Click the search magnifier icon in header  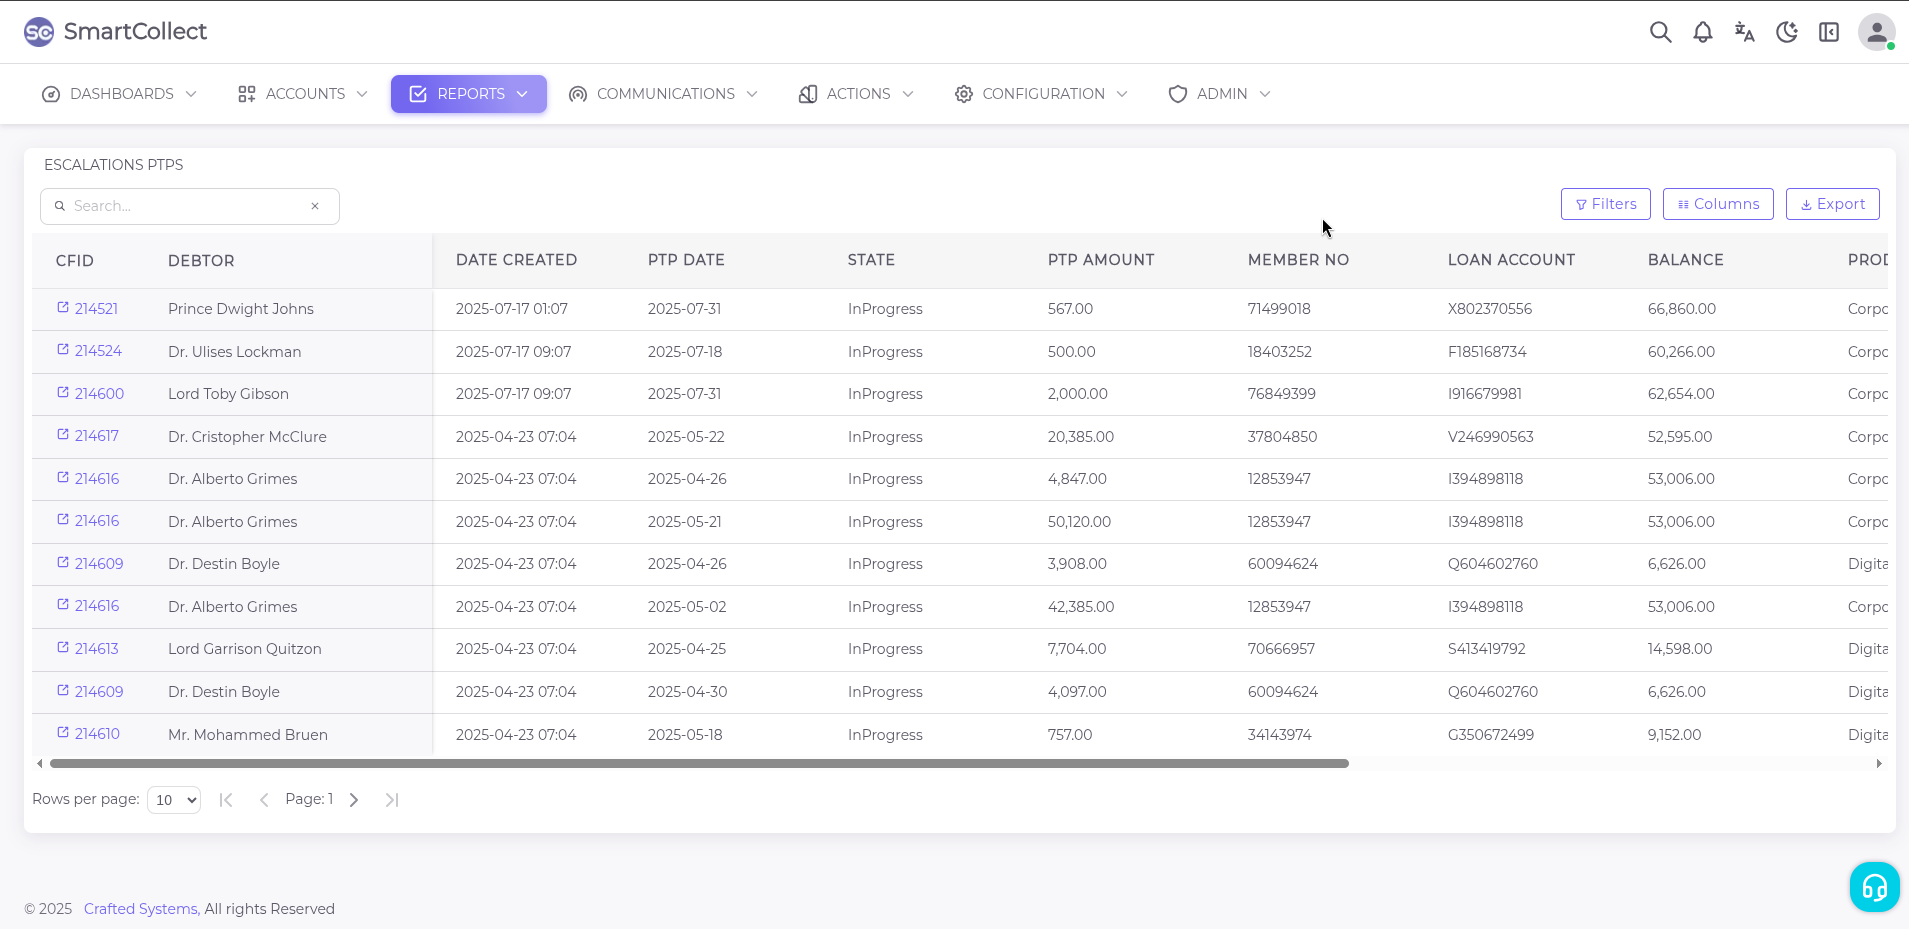[x=1660, y=32]
